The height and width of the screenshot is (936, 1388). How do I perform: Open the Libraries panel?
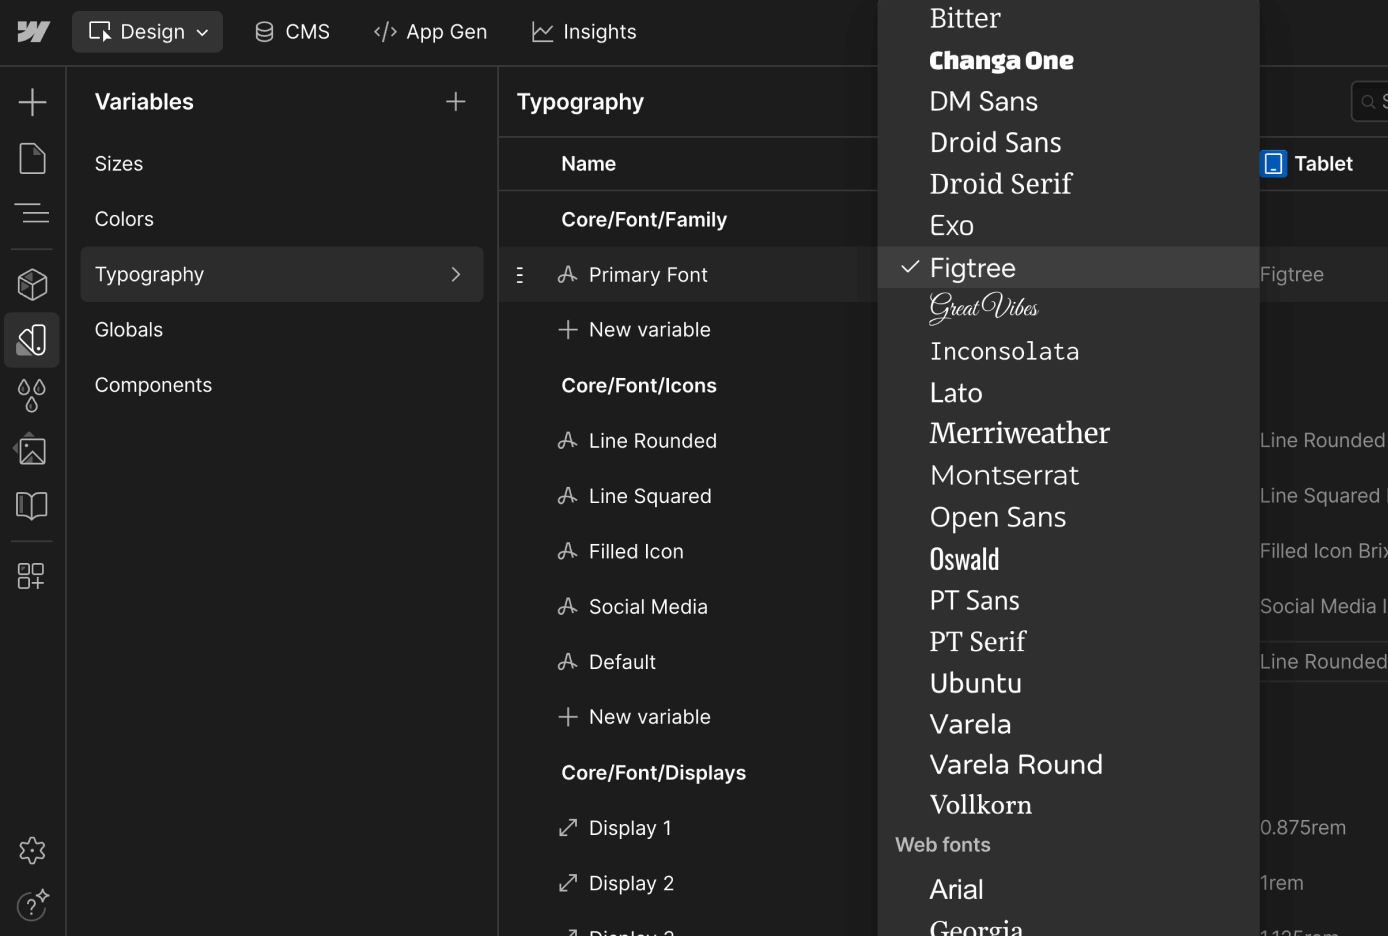click(x=31, y=506)
